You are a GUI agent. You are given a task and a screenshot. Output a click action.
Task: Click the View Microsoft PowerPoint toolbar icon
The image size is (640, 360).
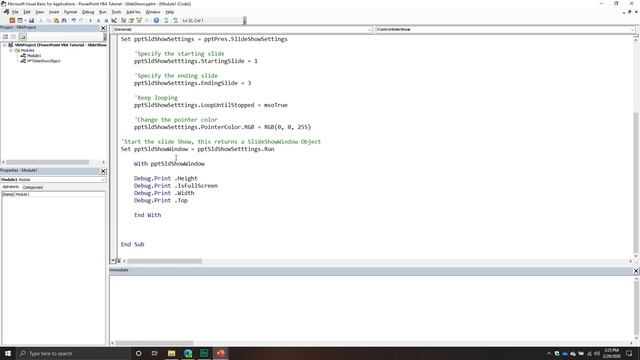tap(12, 20)
